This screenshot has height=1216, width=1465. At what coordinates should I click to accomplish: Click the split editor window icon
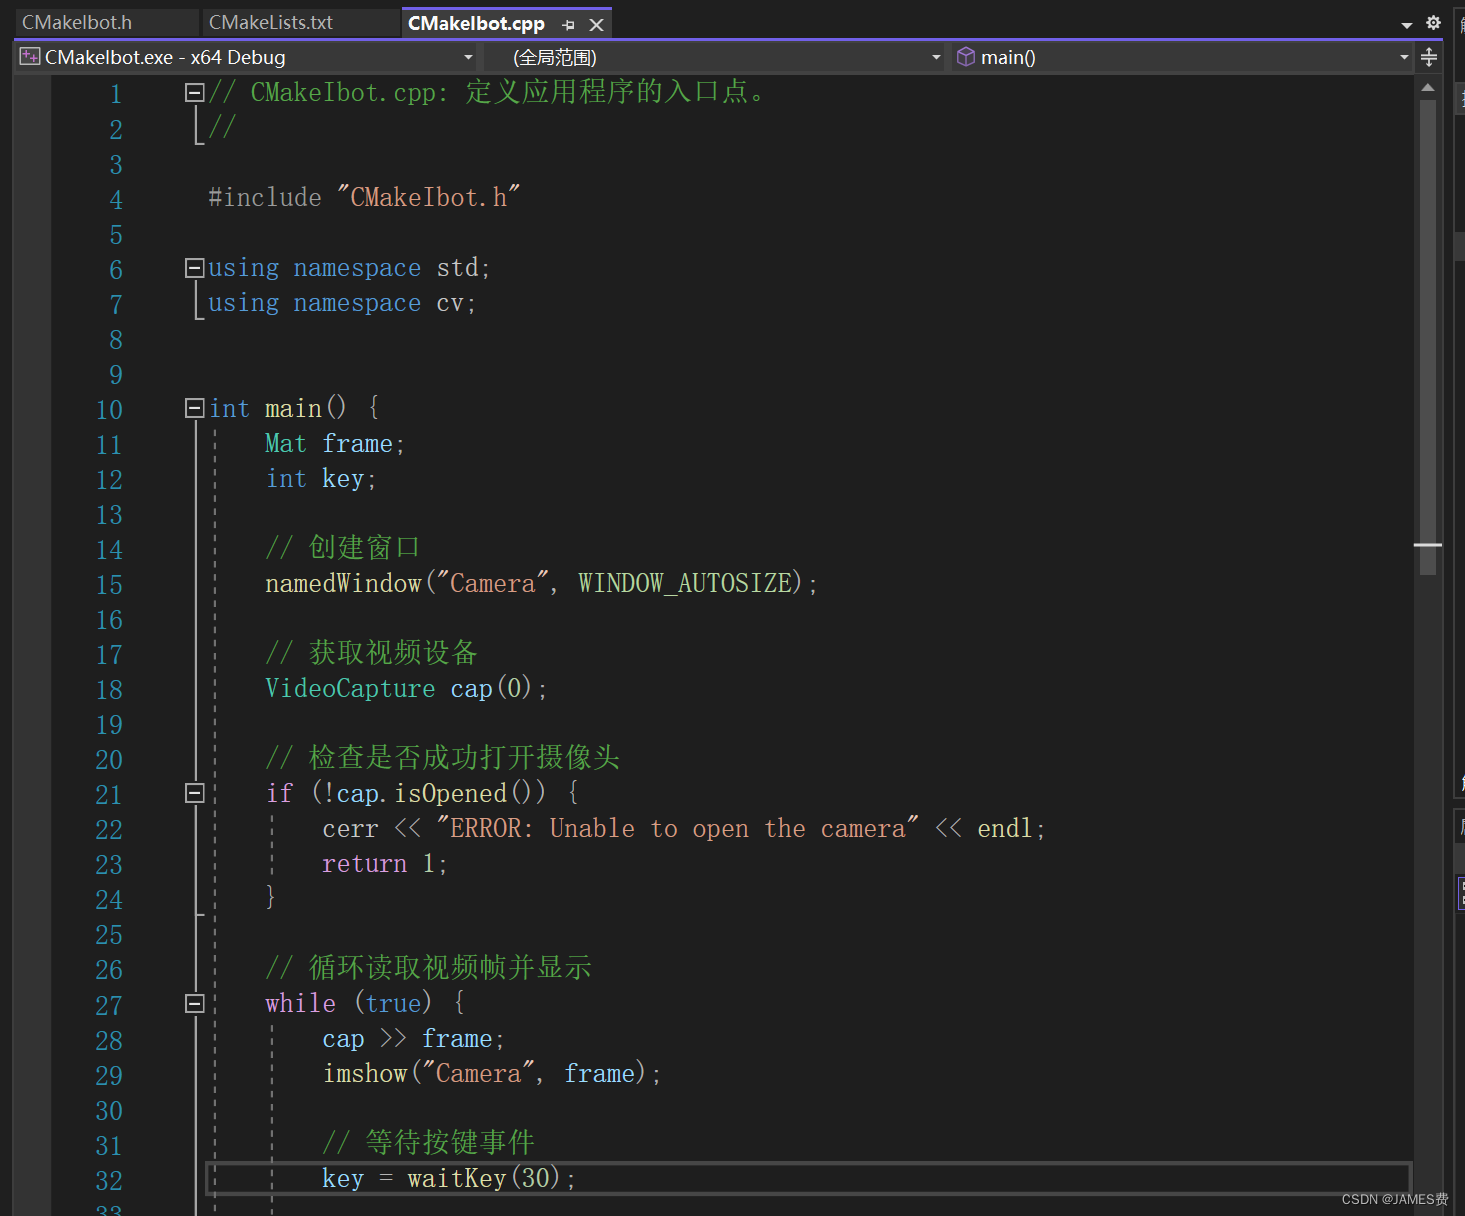(1429, 57)
